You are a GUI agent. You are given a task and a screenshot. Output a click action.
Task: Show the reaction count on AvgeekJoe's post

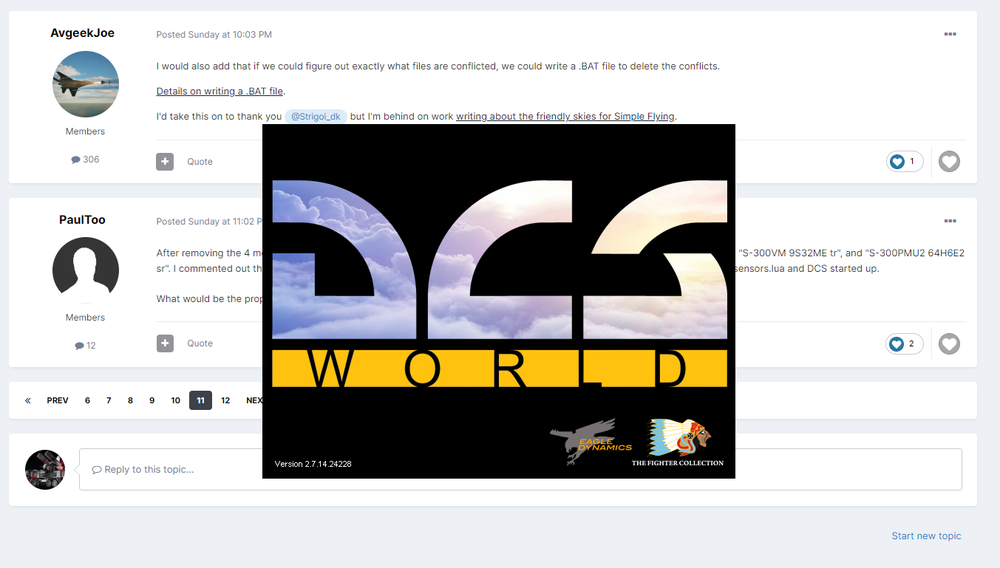tap(904, 161)
